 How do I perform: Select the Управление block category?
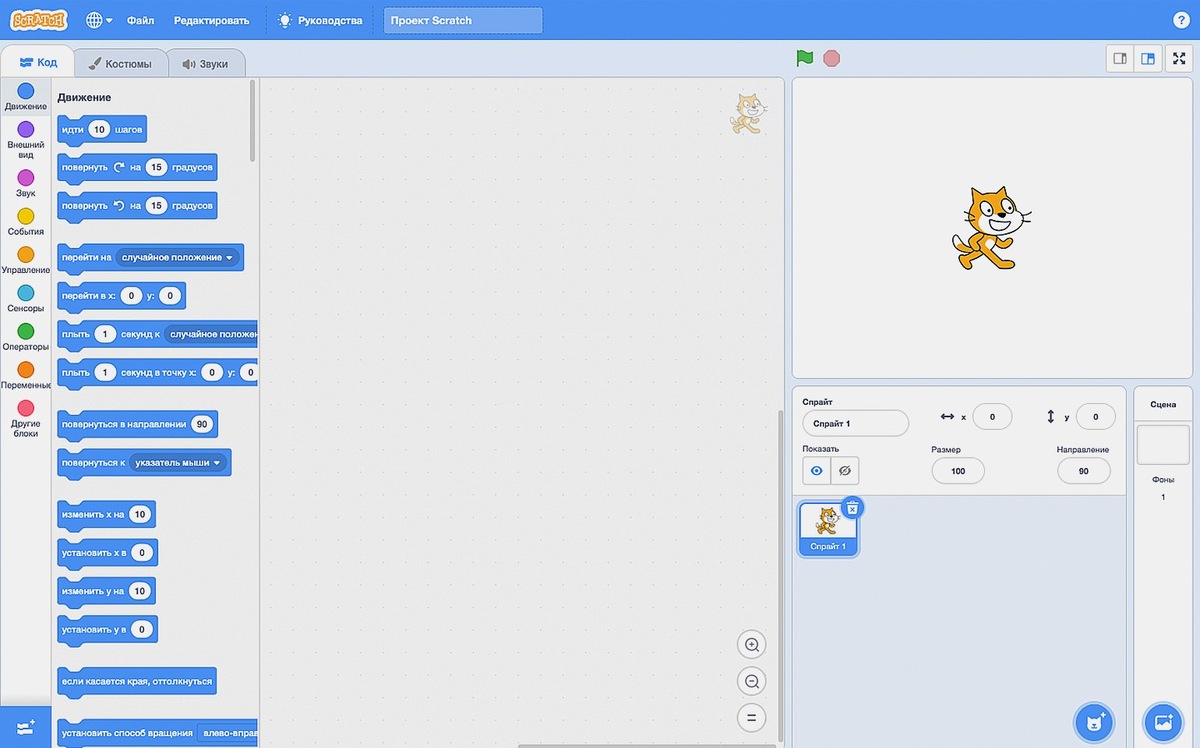click(x=26, y=260)
